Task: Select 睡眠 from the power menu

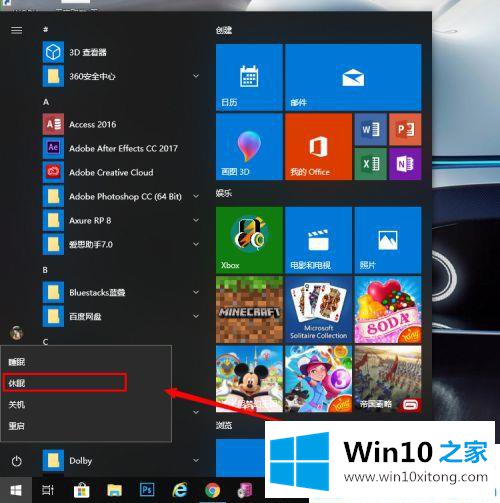Action: (x=86, y=362)
